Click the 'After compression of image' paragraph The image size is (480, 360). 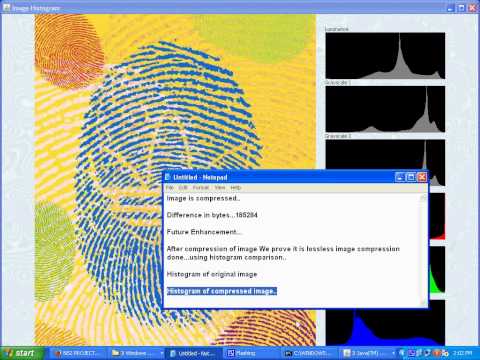point(283,253)
